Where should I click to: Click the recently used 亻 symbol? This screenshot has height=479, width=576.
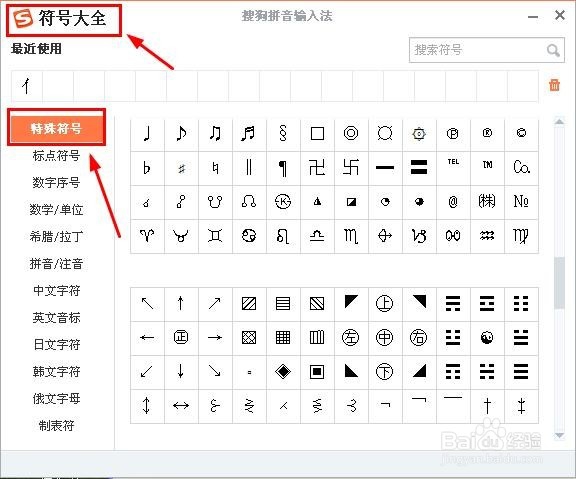(x=26, y=86)
